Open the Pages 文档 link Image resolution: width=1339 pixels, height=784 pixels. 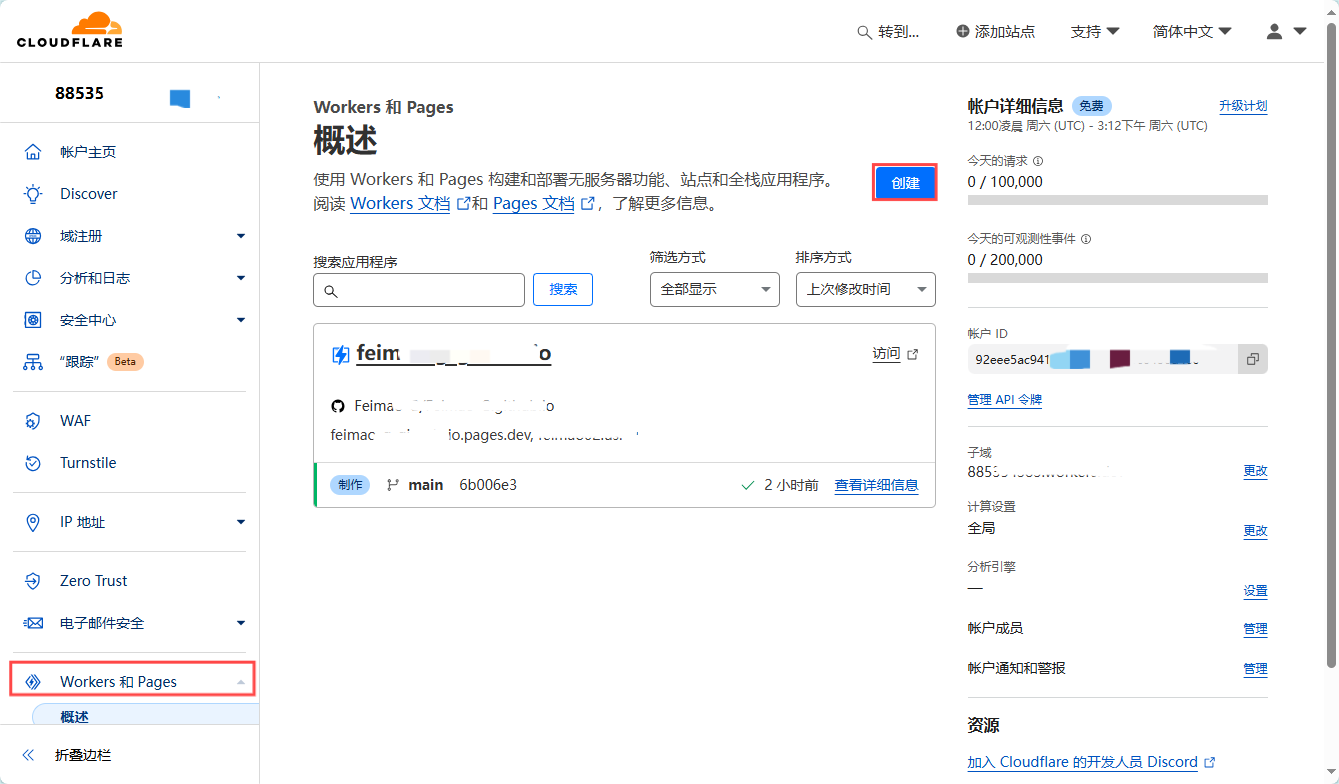coord(534,203)
